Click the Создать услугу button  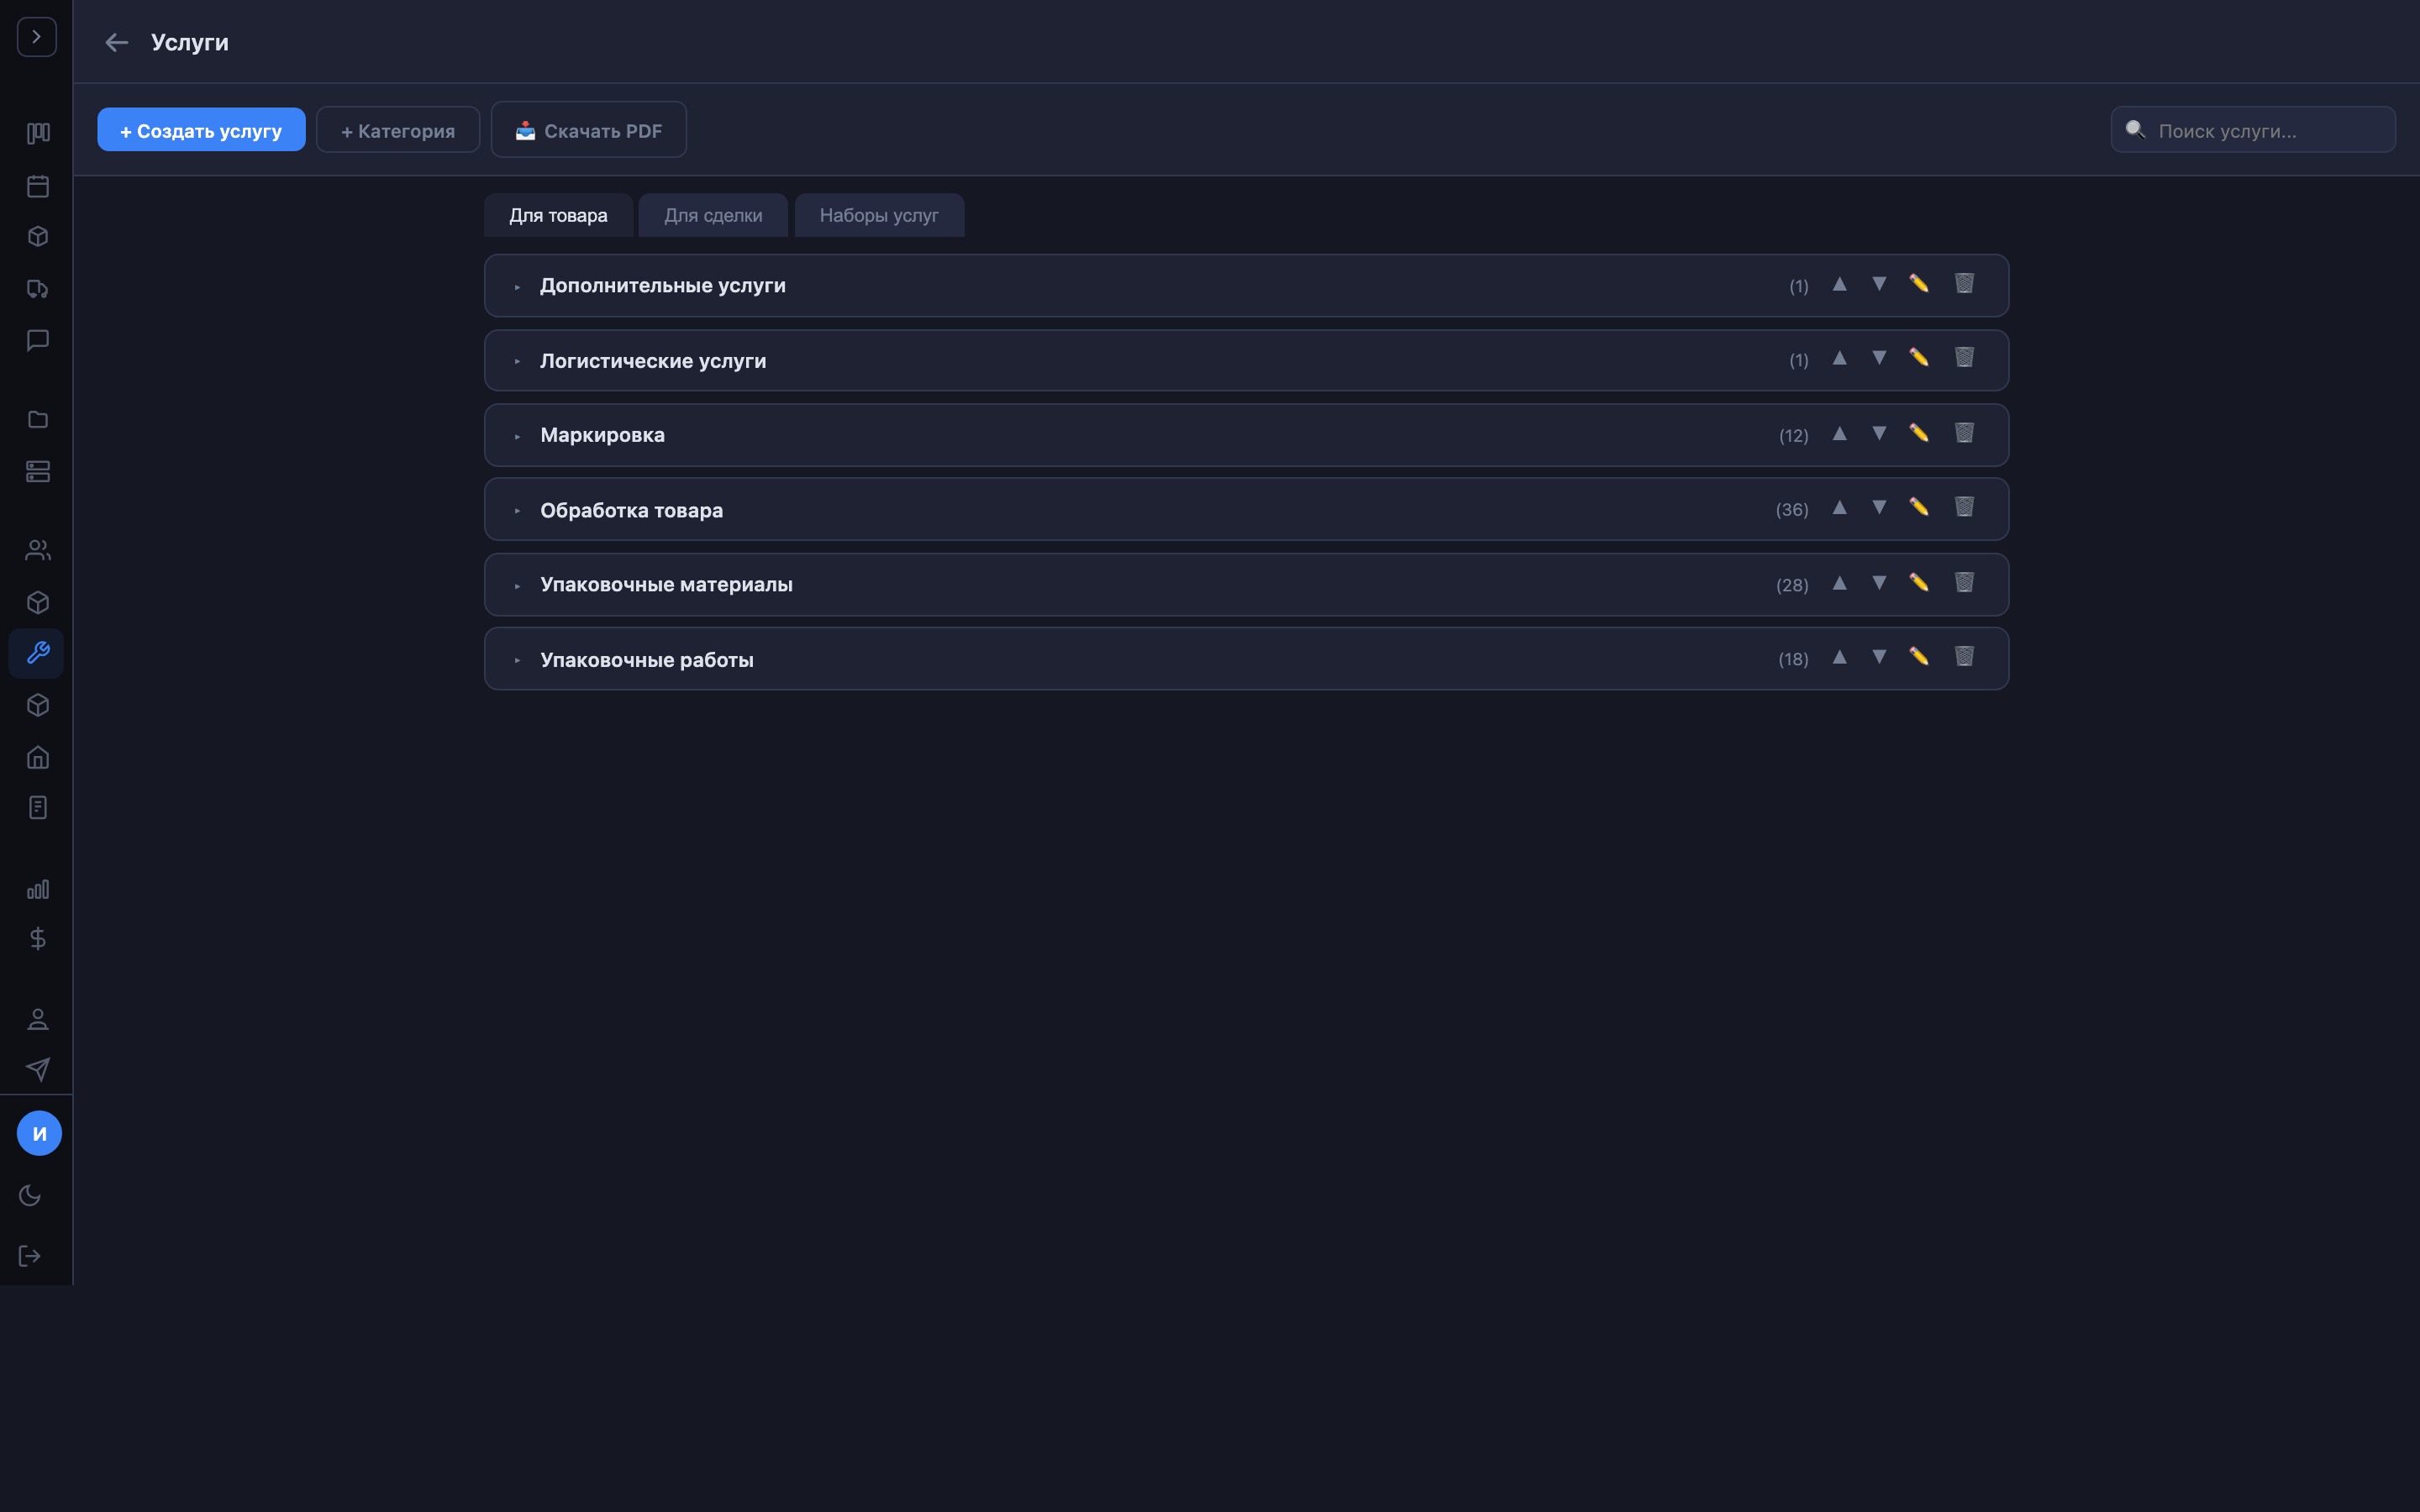point(201,130)
